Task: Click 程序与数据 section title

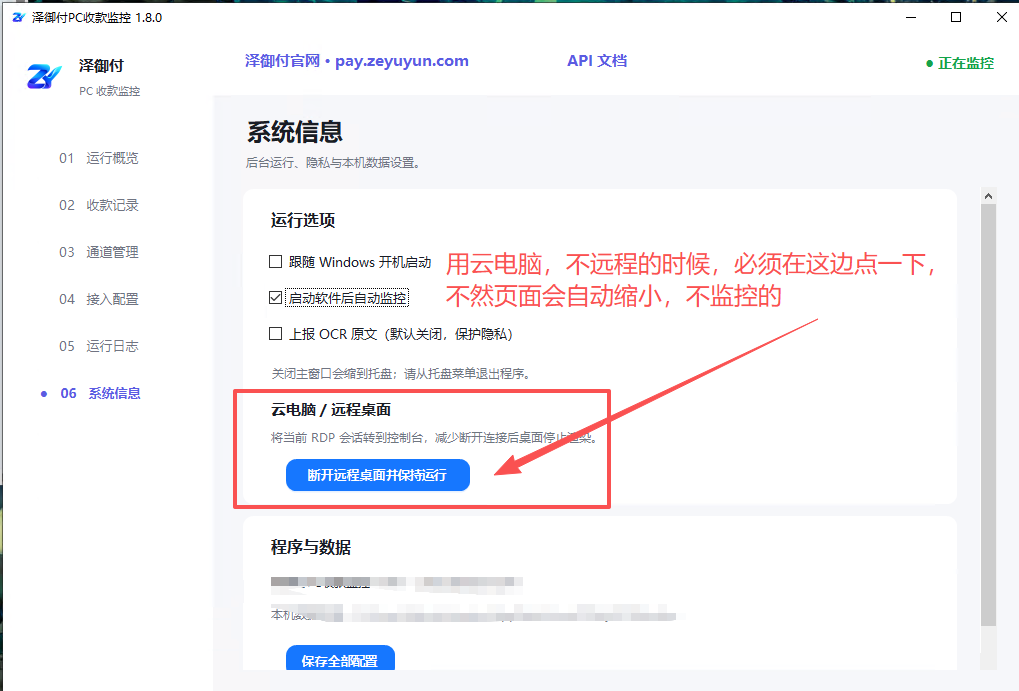Action: click(x=311, y=547)
